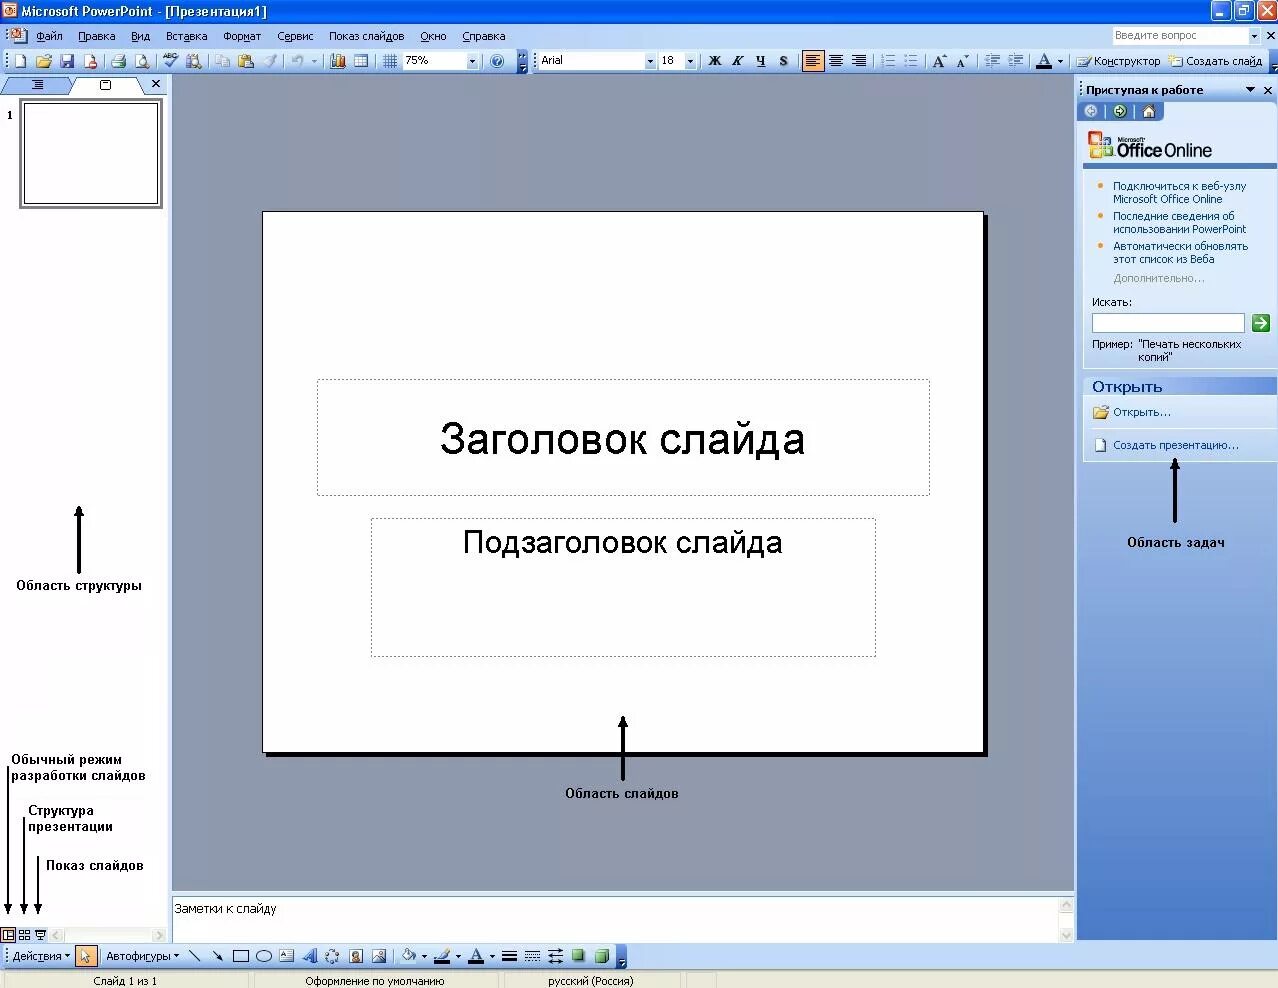Select the Oval drawing tool

click(264, 956)
